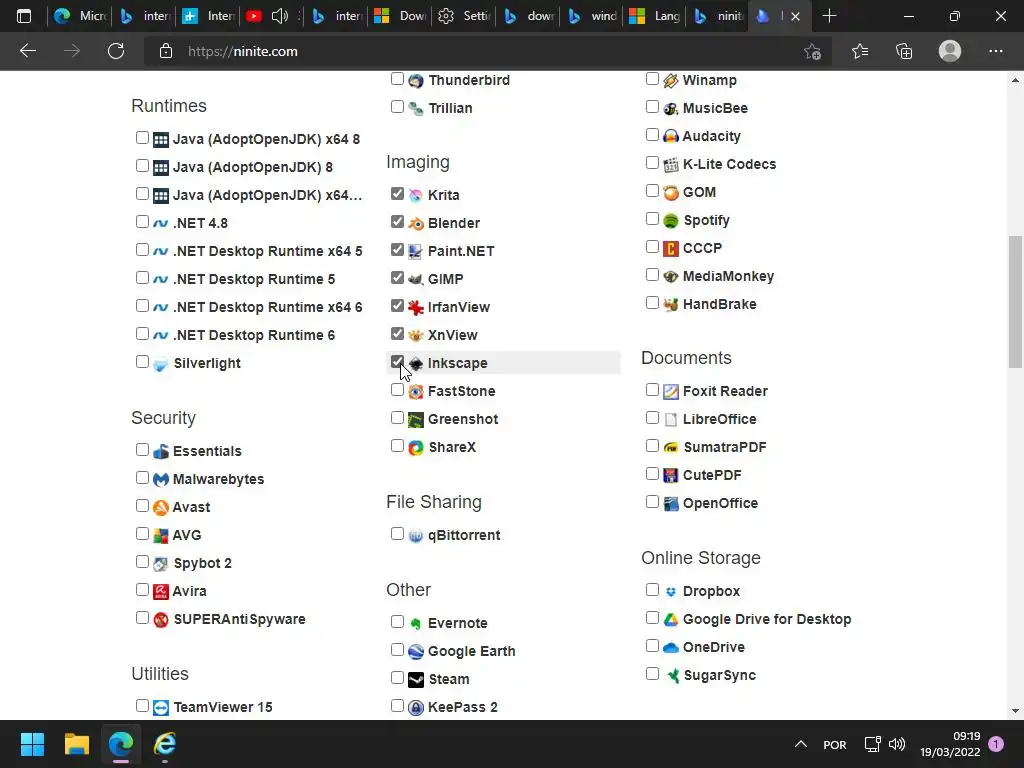Click the qBittorrent icon
The height and width of the screenshot is (768, 1024).
(x=415, y=536)
